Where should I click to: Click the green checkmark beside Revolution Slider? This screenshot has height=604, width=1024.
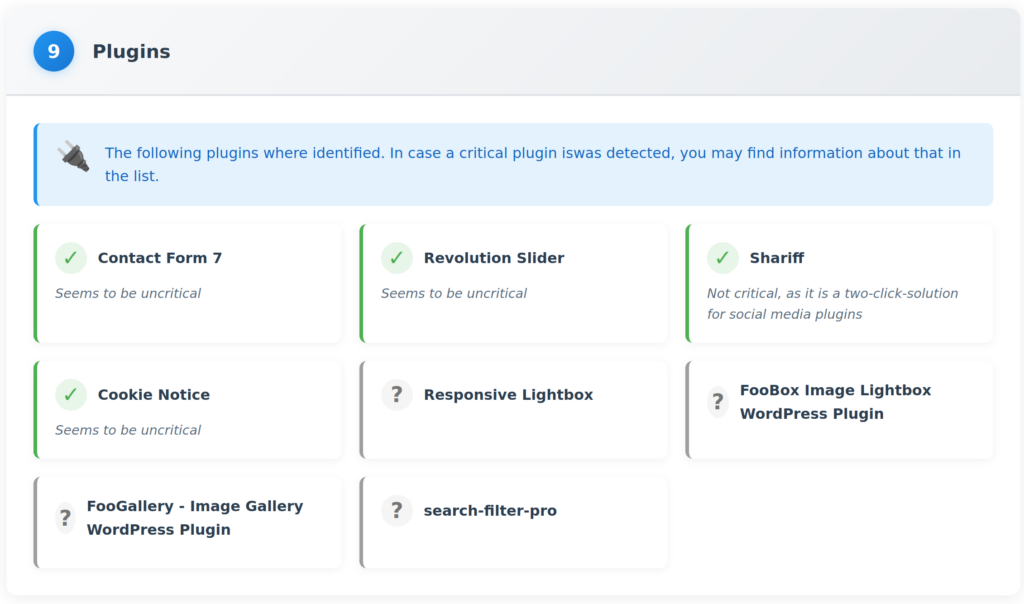click(396, 258)
